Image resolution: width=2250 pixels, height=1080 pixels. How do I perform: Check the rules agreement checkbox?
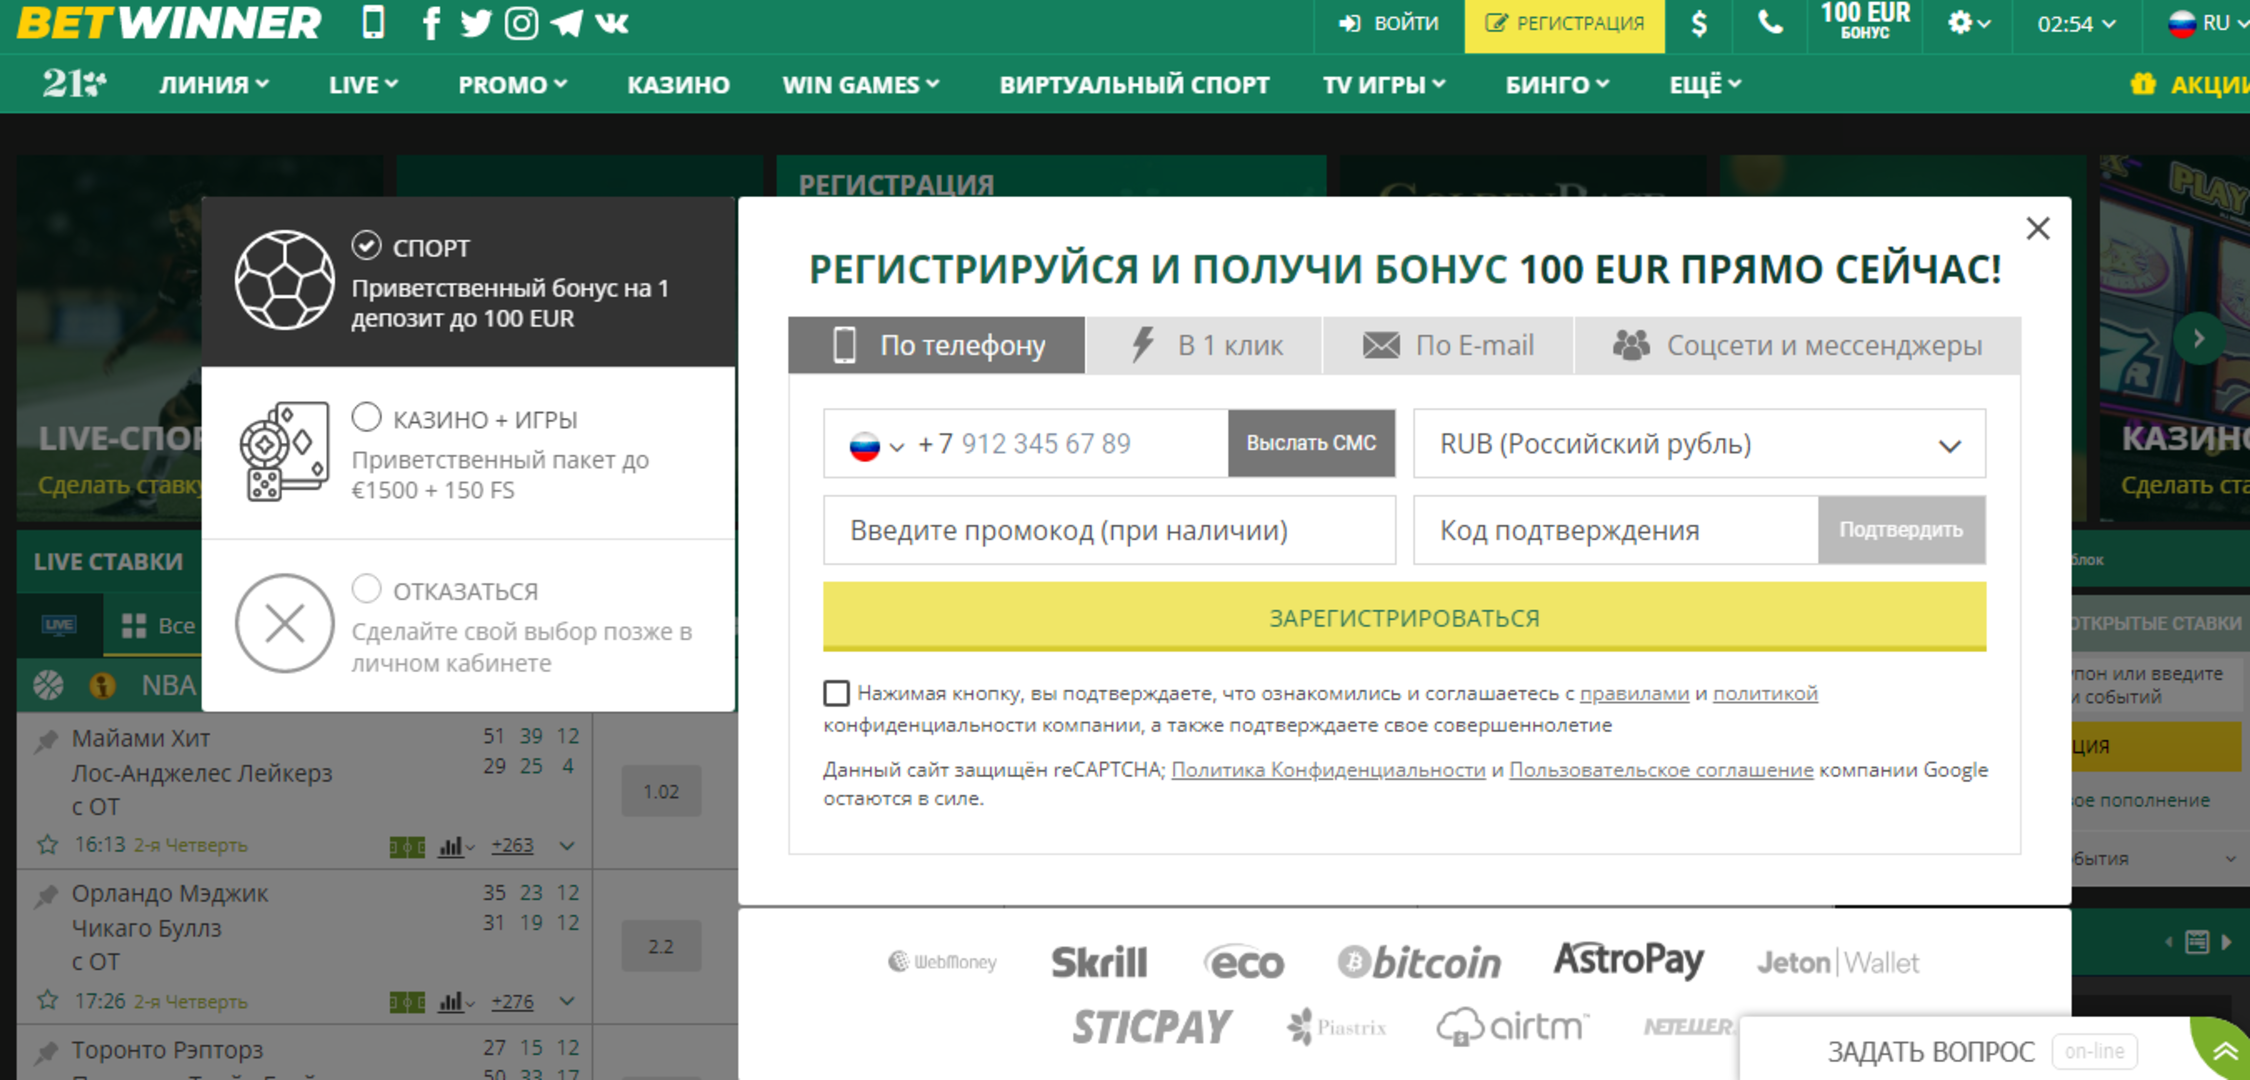[x=837, y=693]
